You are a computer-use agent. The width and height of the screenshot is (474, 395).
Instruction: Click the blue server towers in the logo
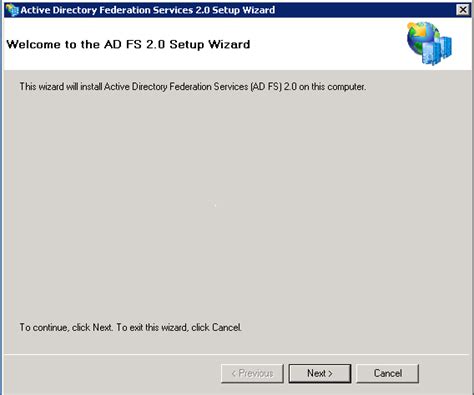coord(438,50)
